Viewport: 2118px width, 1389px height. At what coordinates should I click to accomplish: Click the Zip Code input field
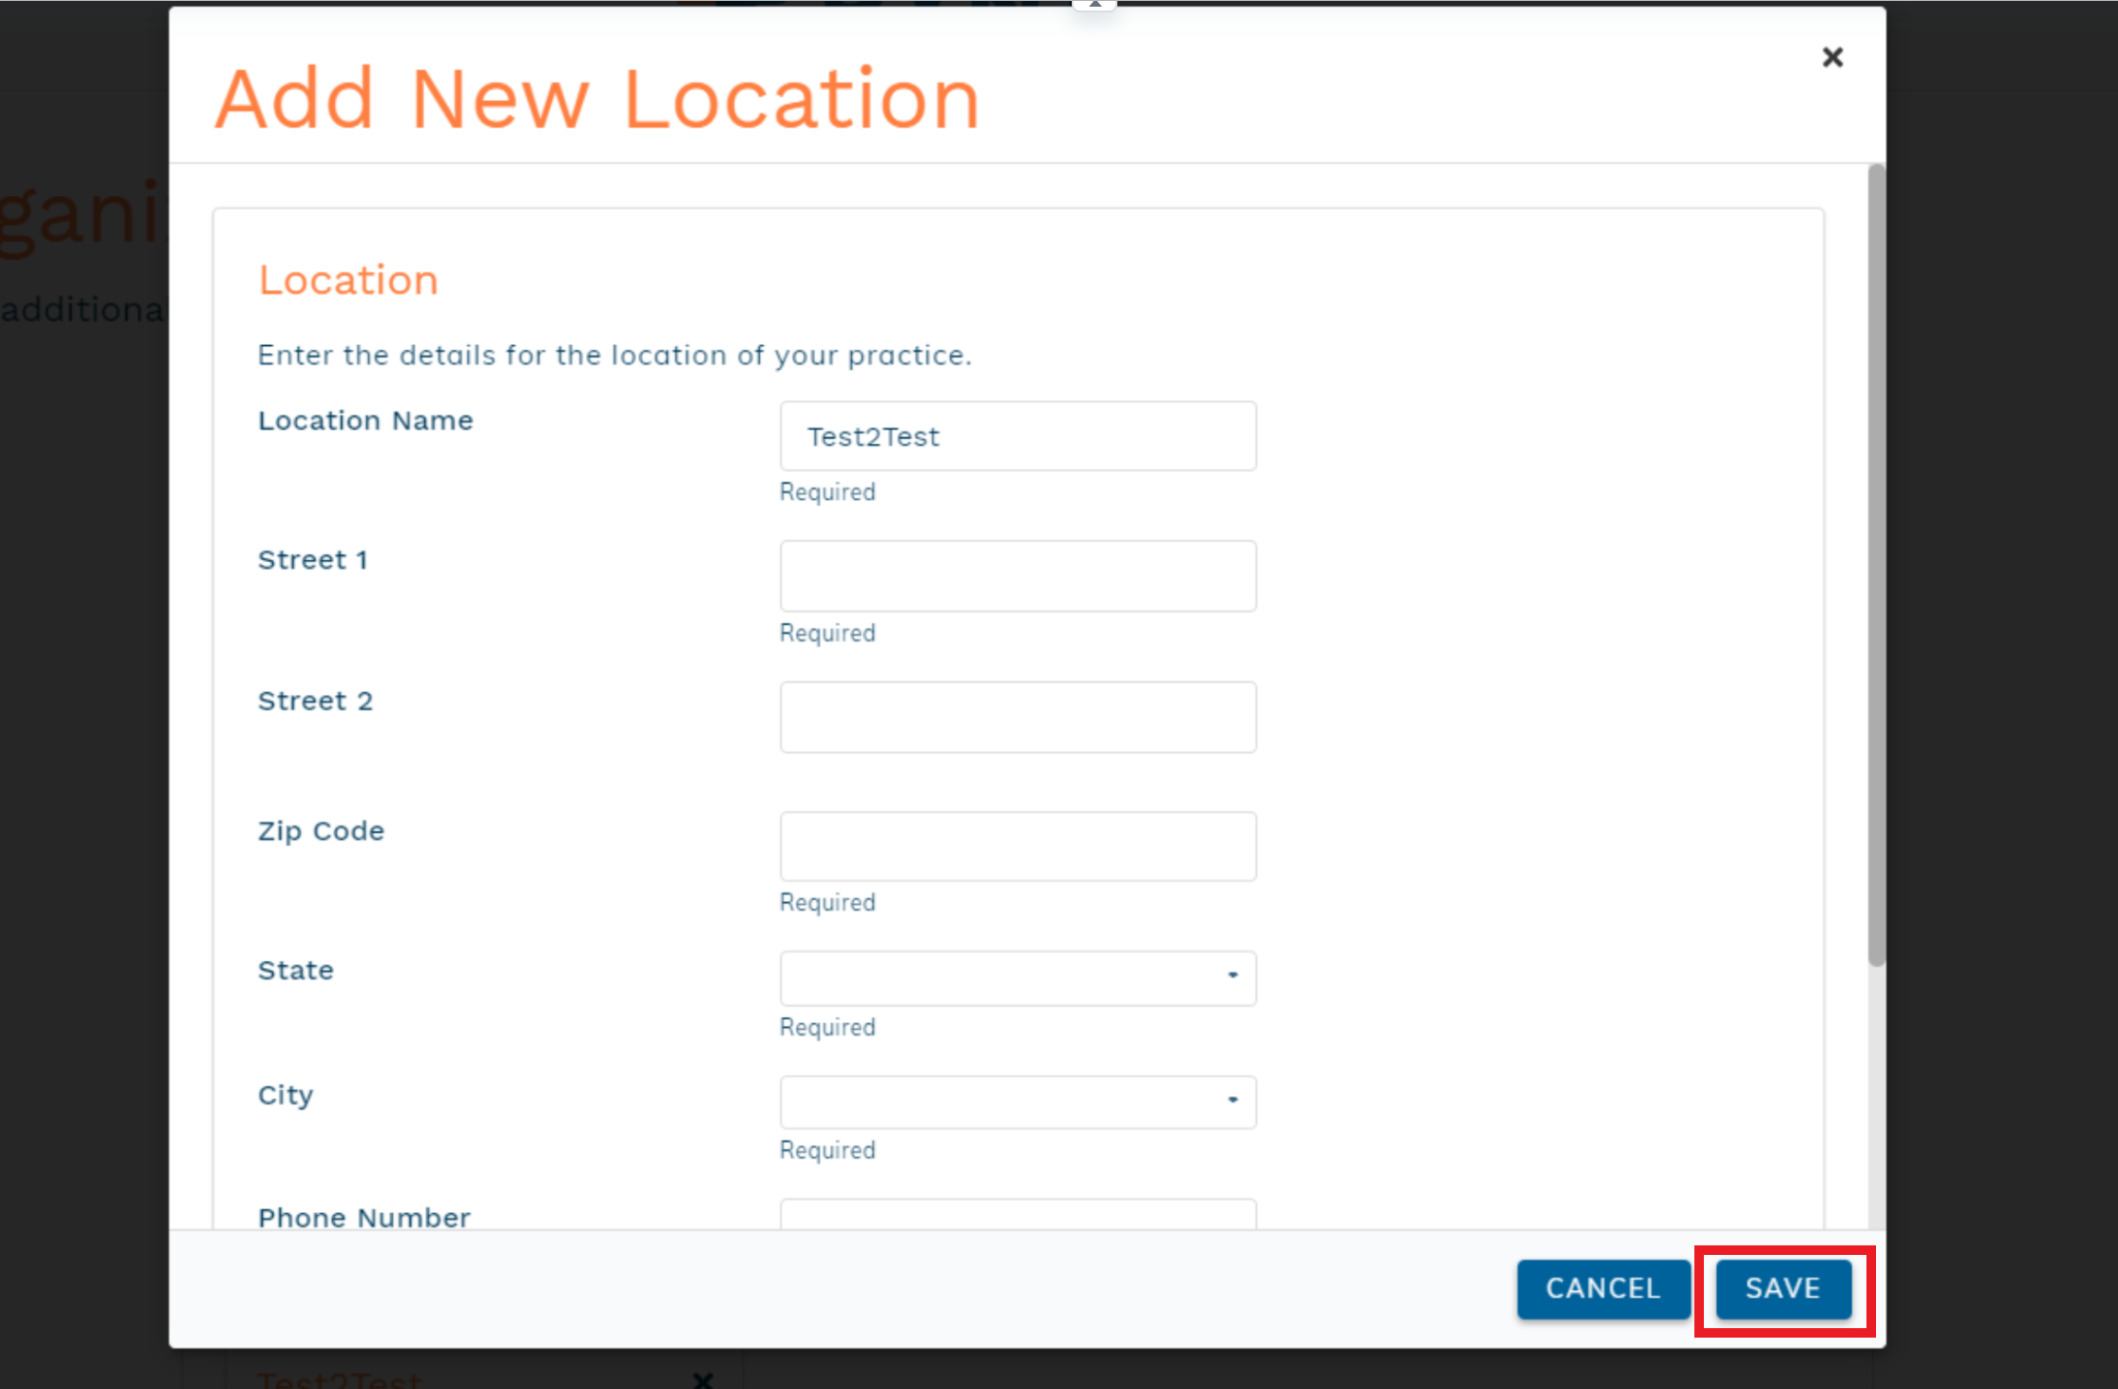(x=1018, y=846)
